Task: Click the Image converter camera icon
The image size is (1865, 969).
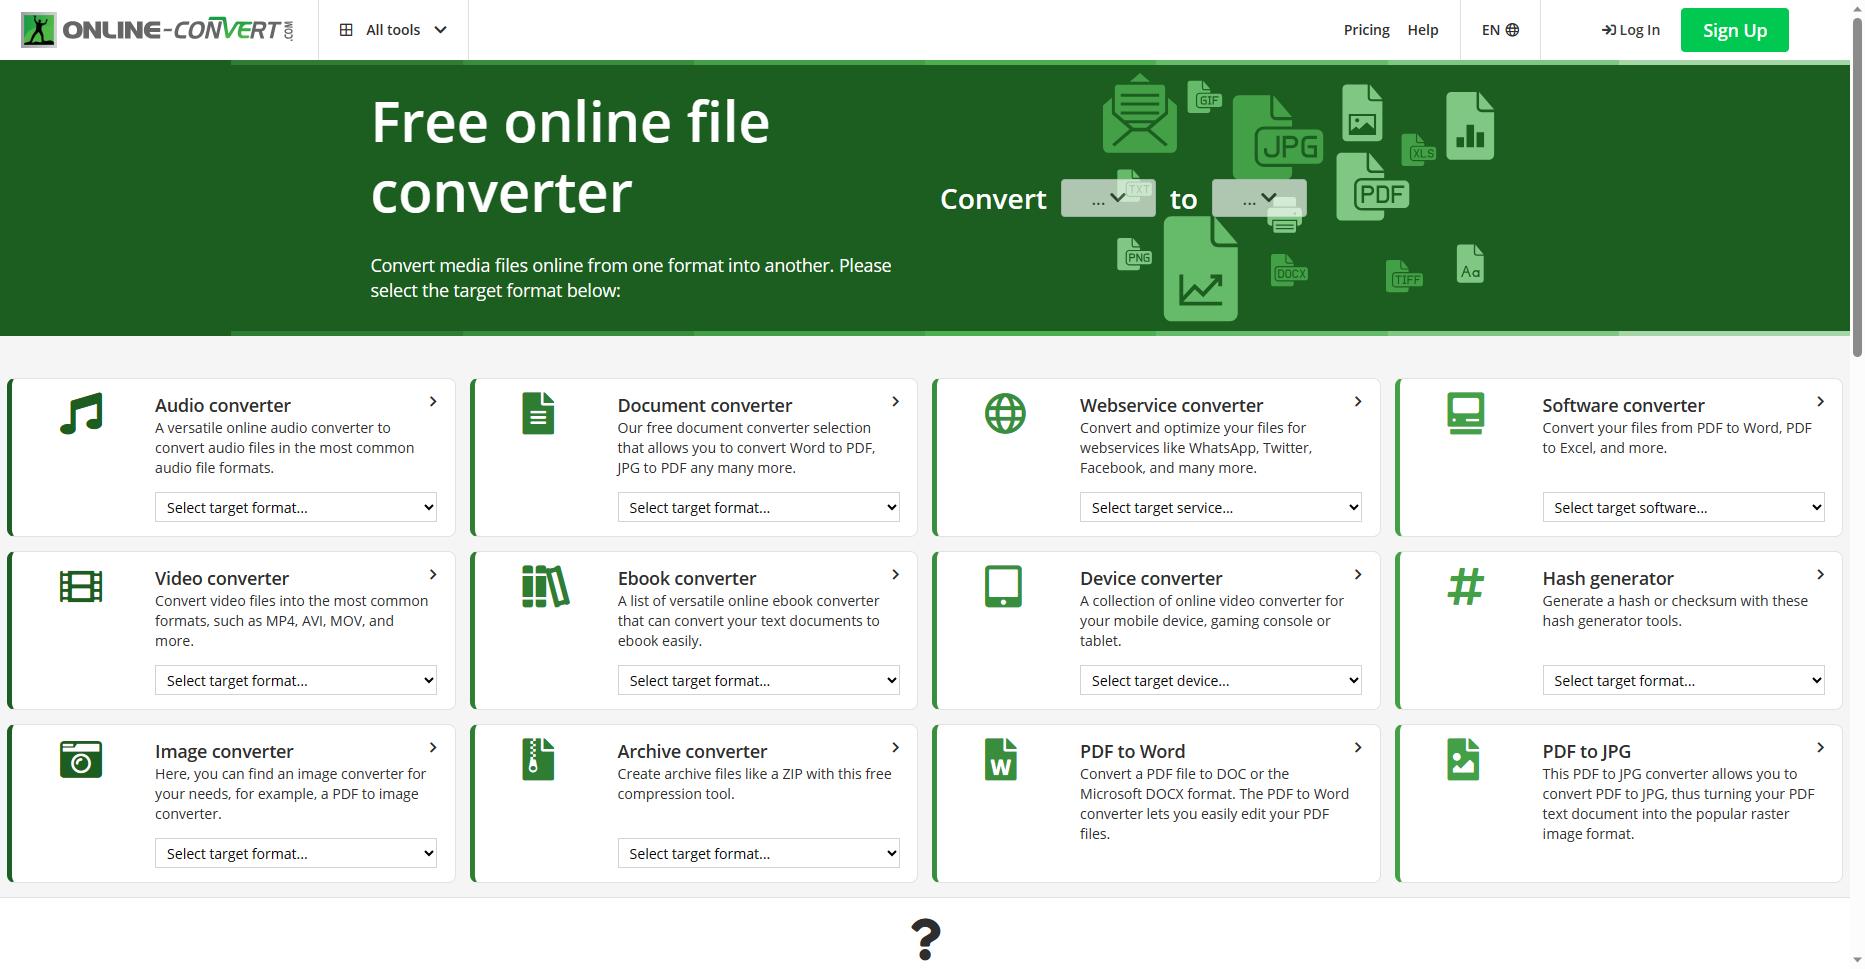Action: pos(80,758)
